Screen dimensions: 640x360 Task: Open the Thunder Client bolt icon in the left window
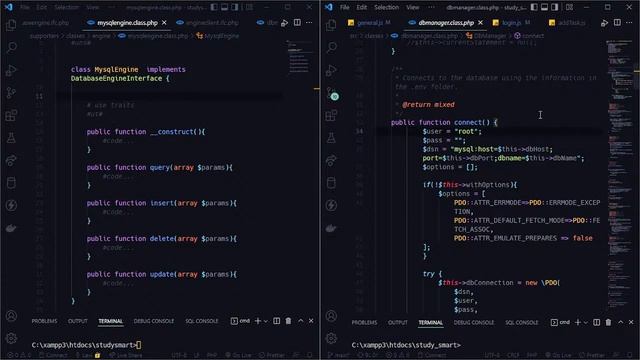(11, 205)
